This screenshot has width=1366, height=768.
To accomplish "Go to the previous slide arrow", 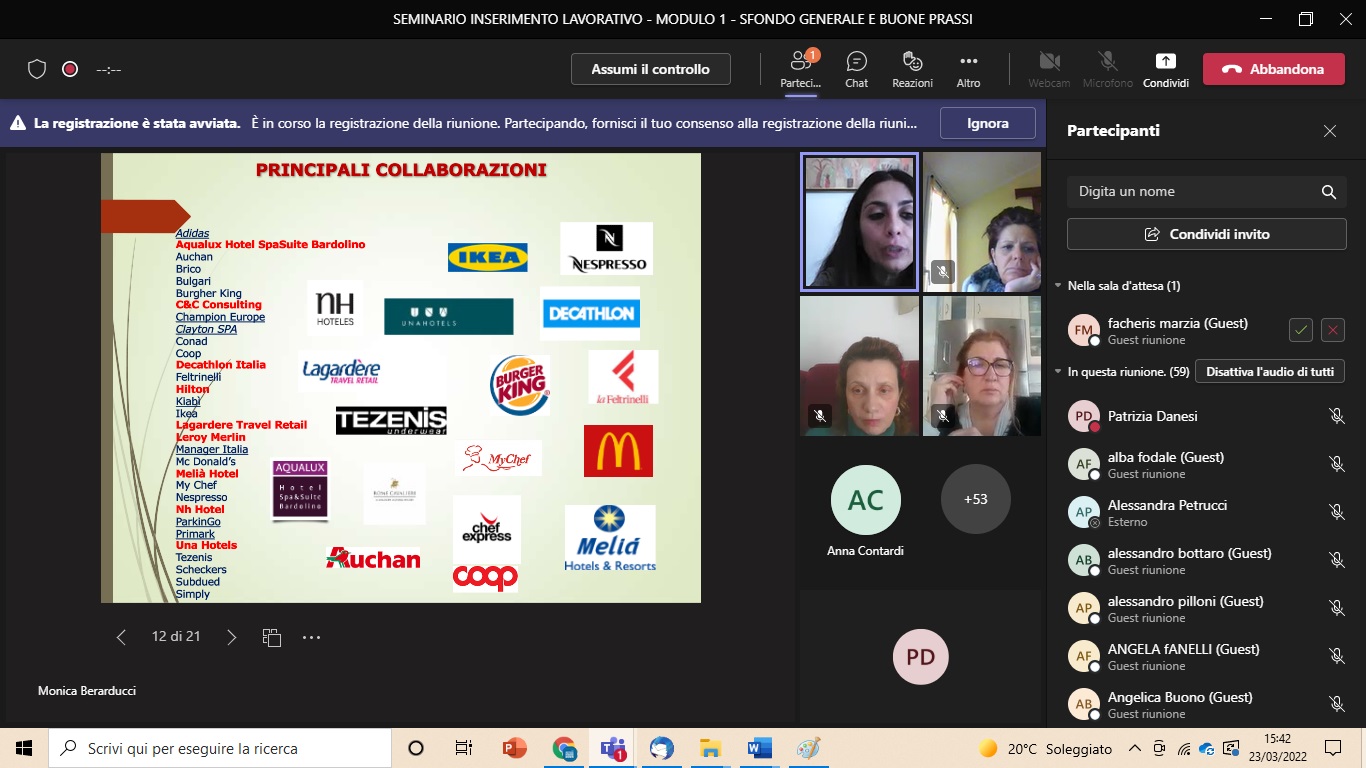I will [121, 637].
